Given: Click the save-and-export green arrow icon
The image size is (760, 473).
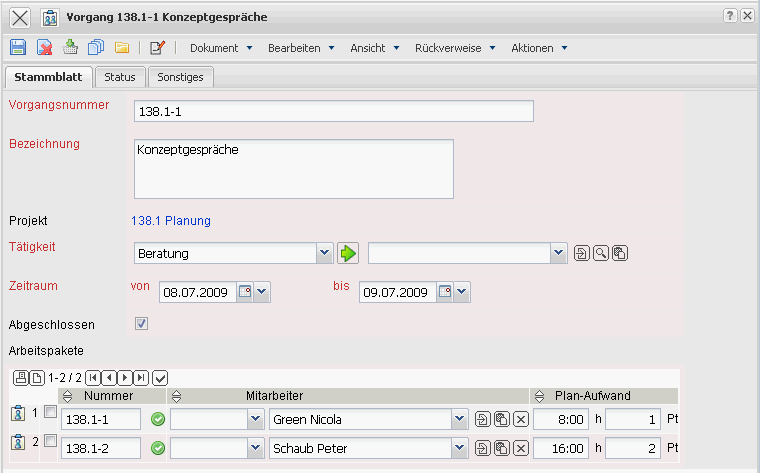Looking at the screenshot, I should click(x=70, y=47).
